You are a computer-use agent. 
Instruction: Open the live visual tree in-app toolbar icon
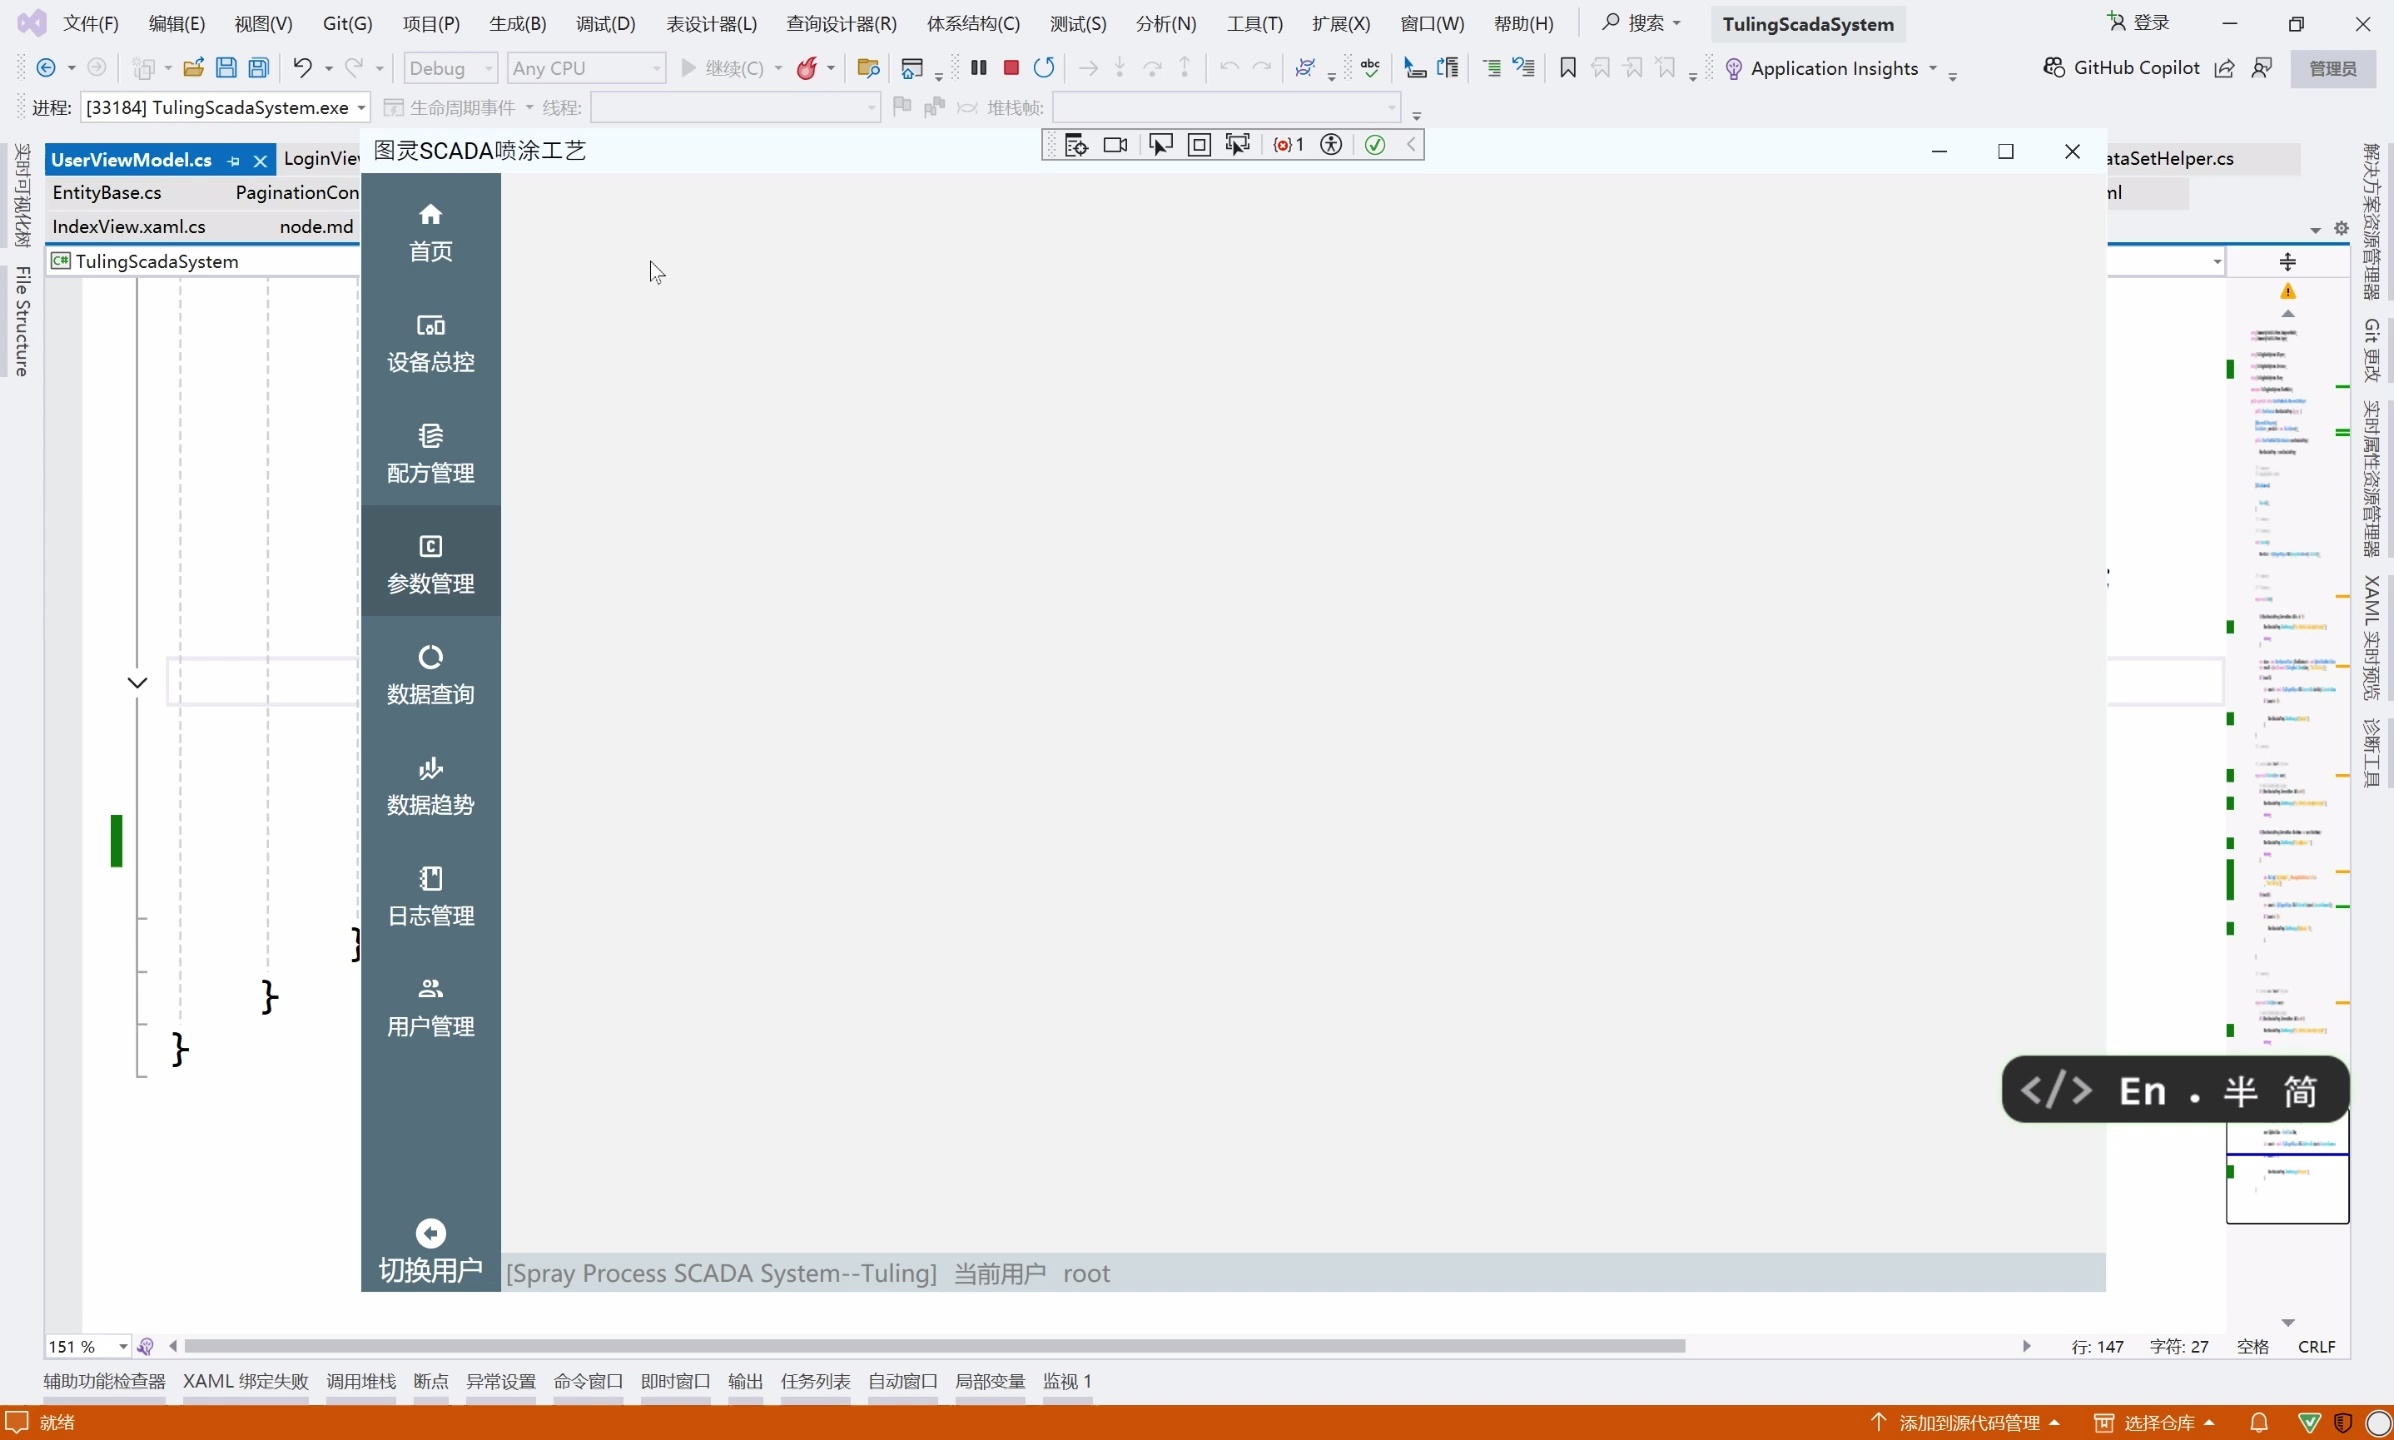[x=1076, y=145]
